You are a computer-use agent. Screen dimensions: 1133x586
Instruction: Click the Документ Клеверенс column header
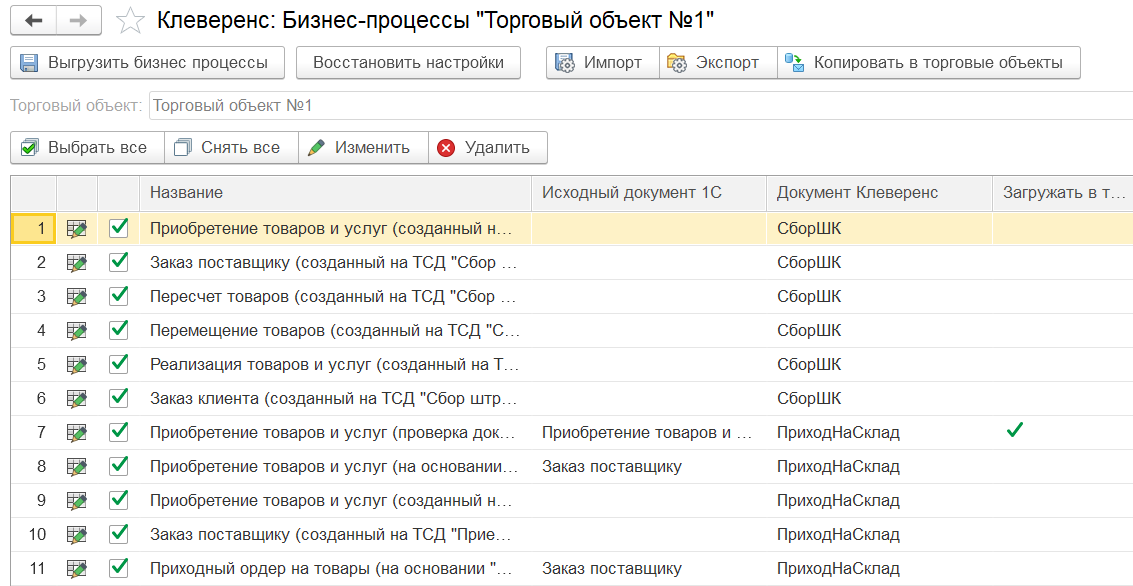coord(879,192)
